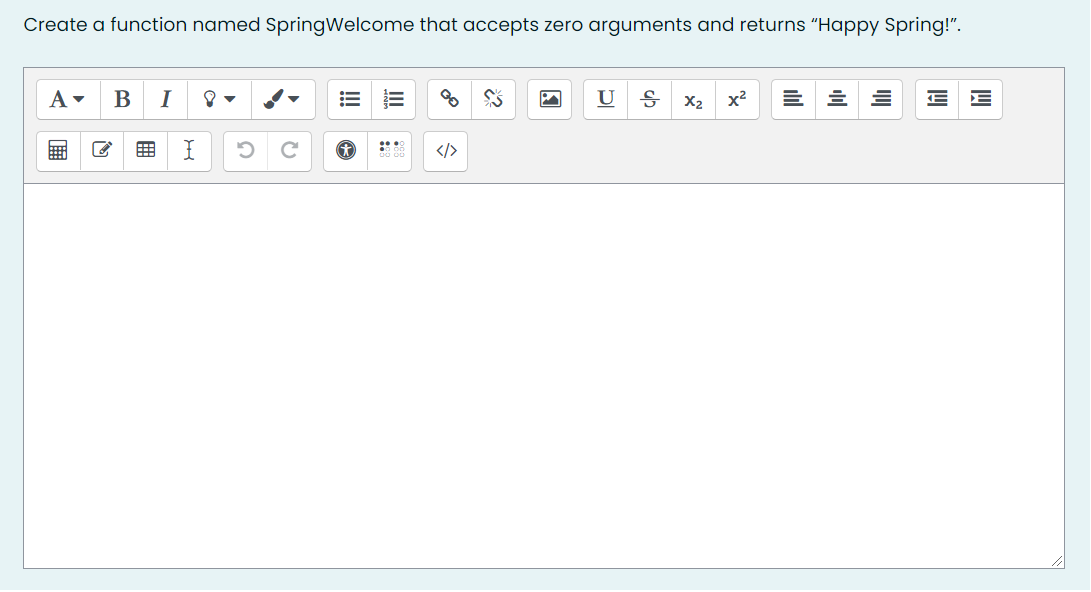The height and width of the screenshot is (592, 1091).
Task: Apply an ordered numbered list
Action: point(393,99)
